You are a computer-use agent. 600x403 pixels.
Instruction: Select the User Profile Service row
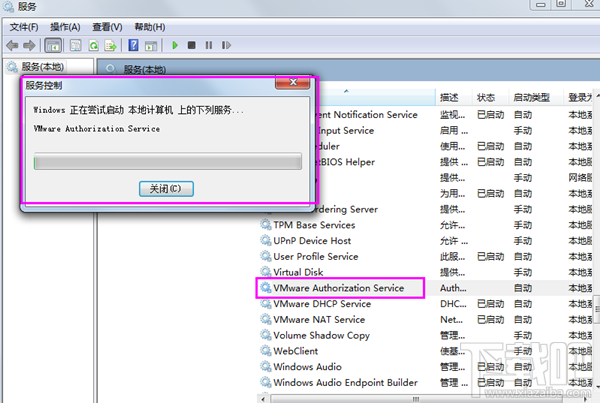click(x=426, y=256)
